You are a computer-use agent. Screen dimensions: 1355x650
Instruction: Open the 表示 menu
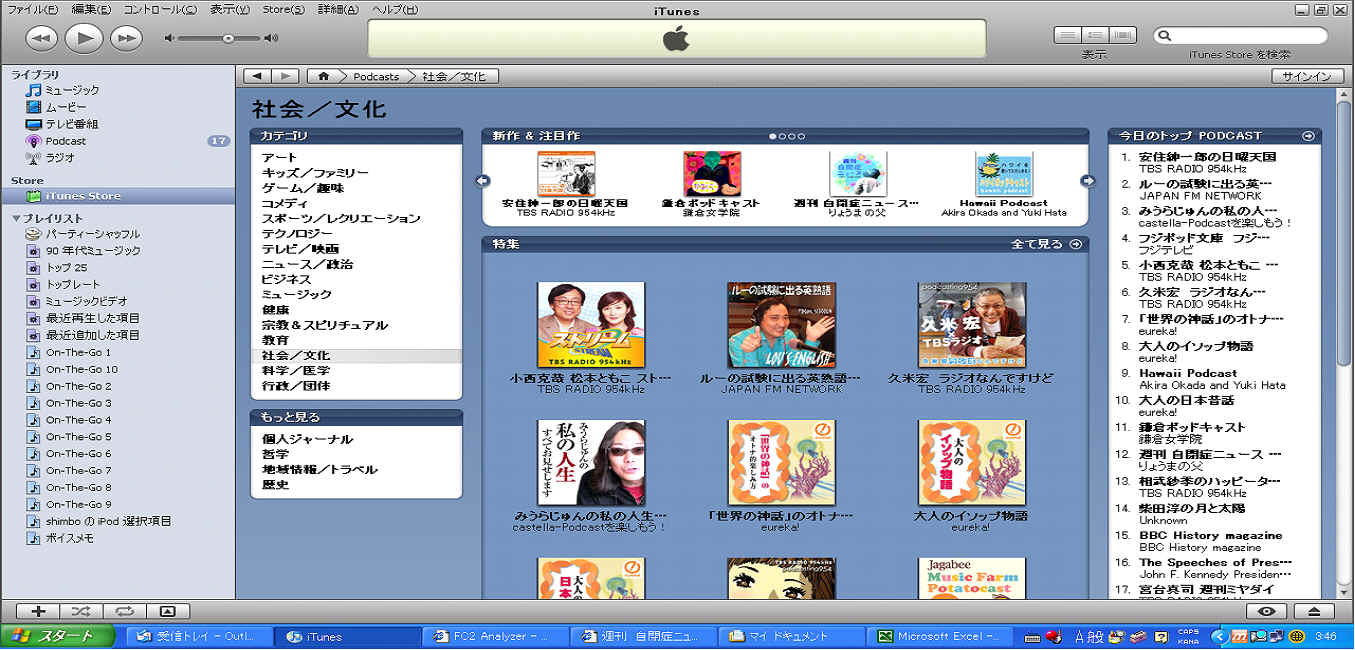[230, 9]
